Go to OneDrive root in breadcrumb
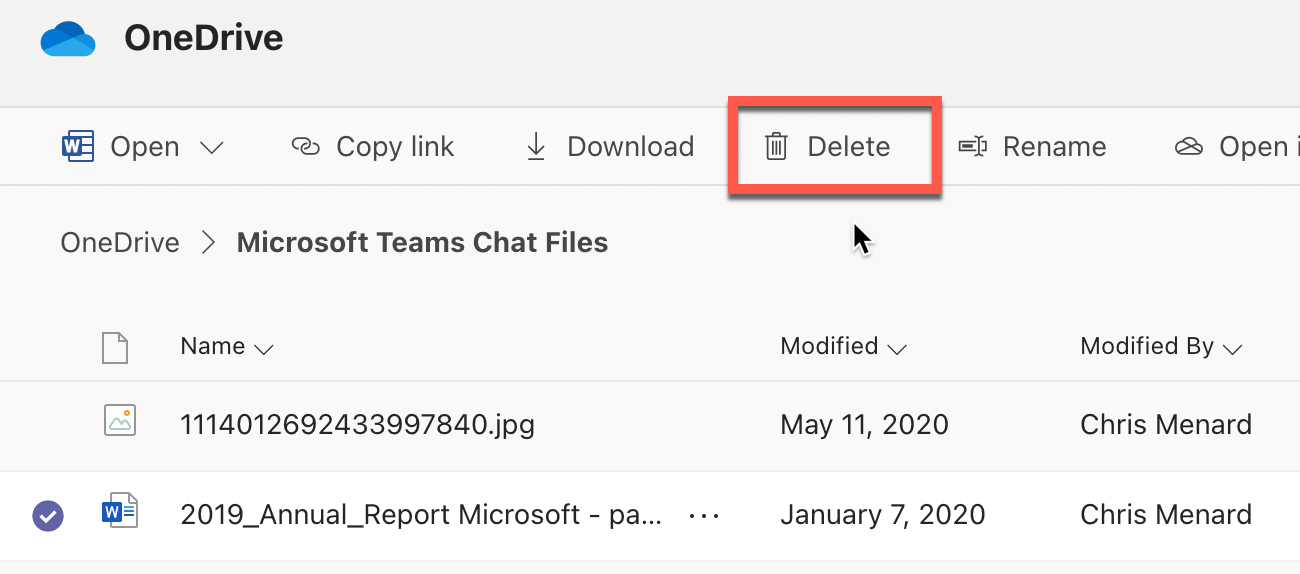The image size is (1300, 574). pyautogui.click(x=120, y=242)
